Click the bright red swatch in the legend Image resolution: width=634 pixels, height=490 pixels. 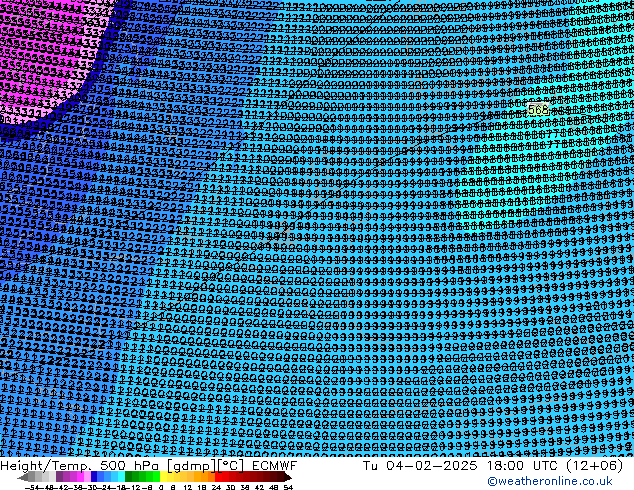(x=219, y=477)
